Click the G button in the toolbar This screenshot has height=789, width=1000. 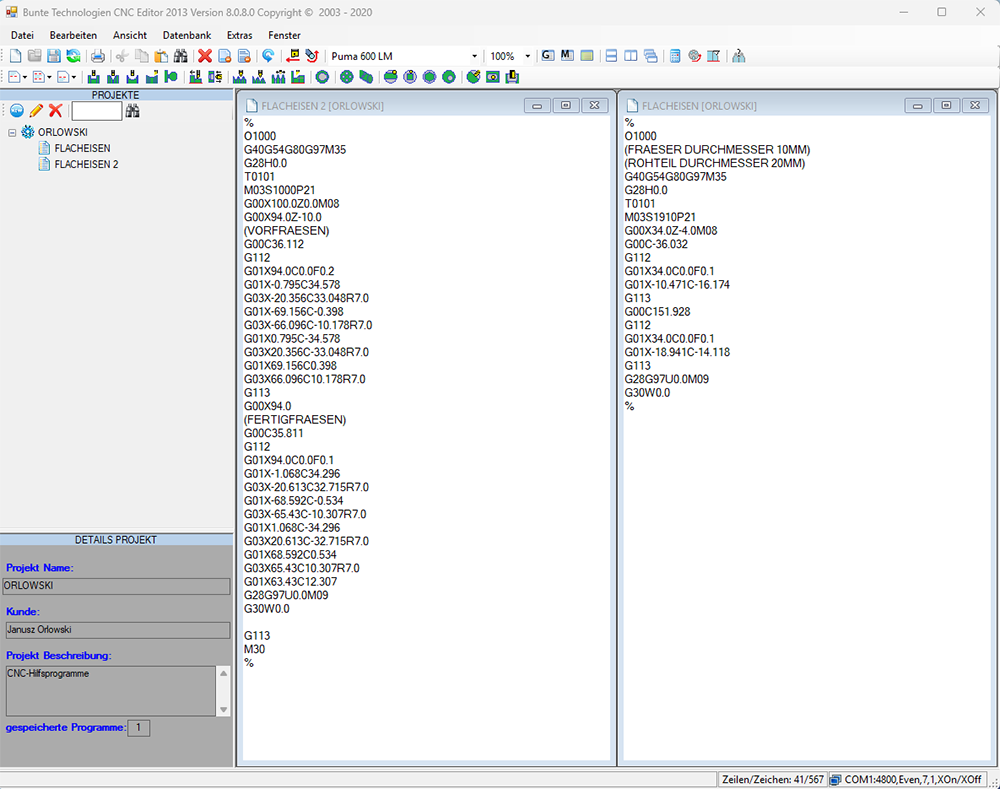(547, 55)
